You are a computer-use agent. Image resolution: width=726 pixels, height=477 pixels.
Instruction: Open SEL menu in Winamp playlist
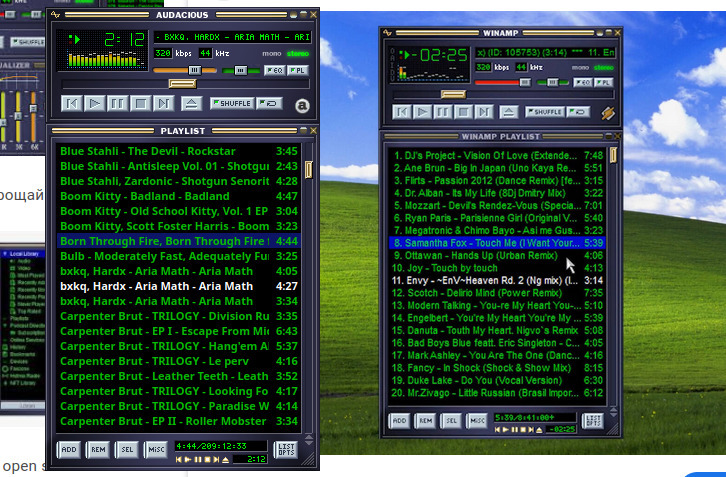tap(451, 421)
